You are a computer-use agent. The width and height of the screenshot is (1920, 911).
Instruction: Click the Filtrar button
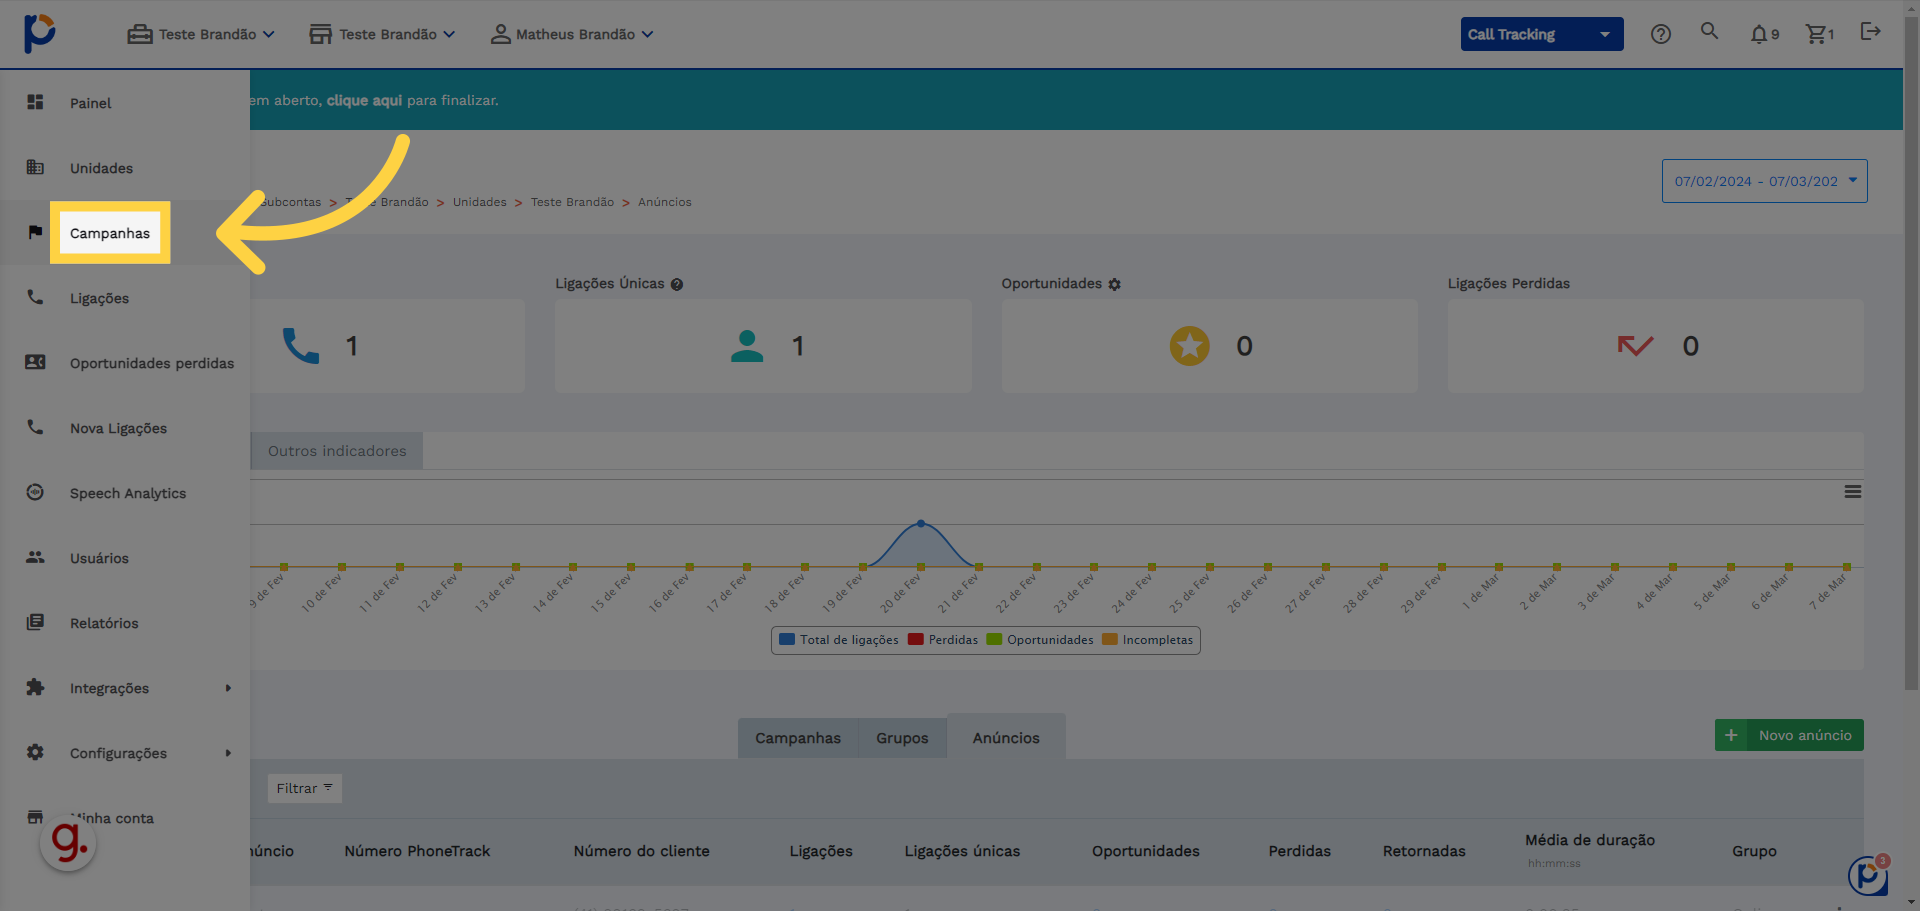pyautogui.click(x=304, y=788)
